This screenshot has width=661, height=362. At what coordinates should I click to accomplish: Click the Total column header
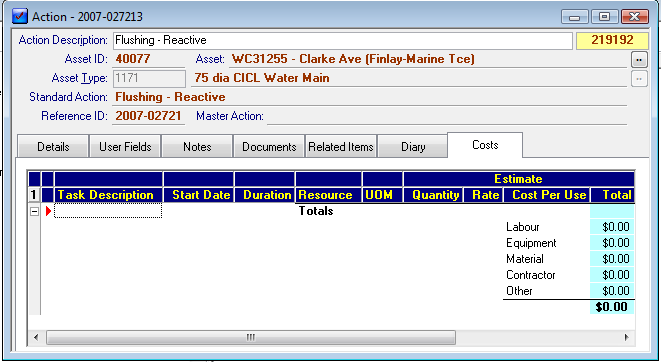(x=613, y=195)
